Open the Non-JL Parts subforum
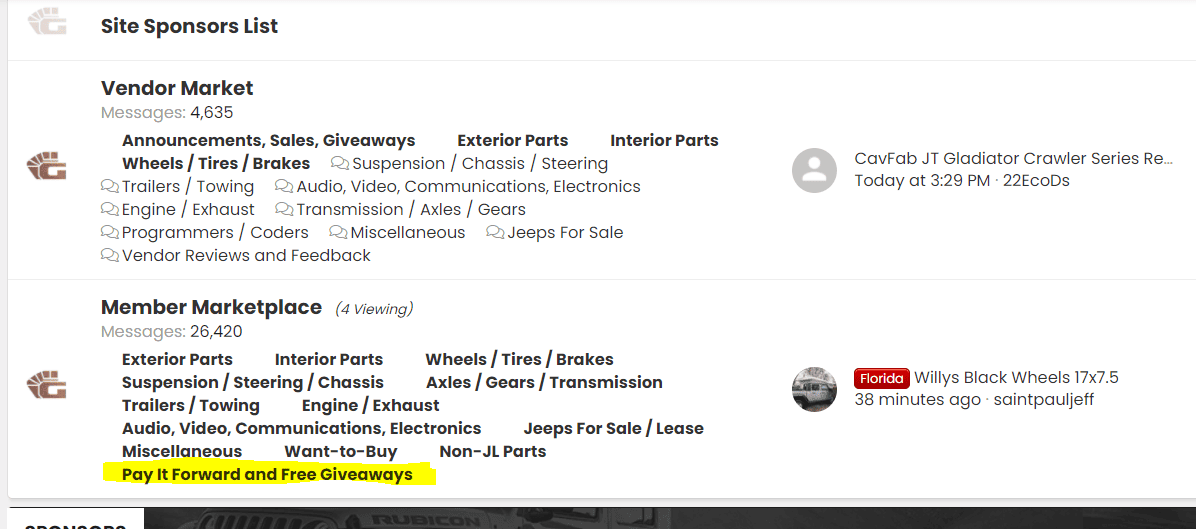 493,451
